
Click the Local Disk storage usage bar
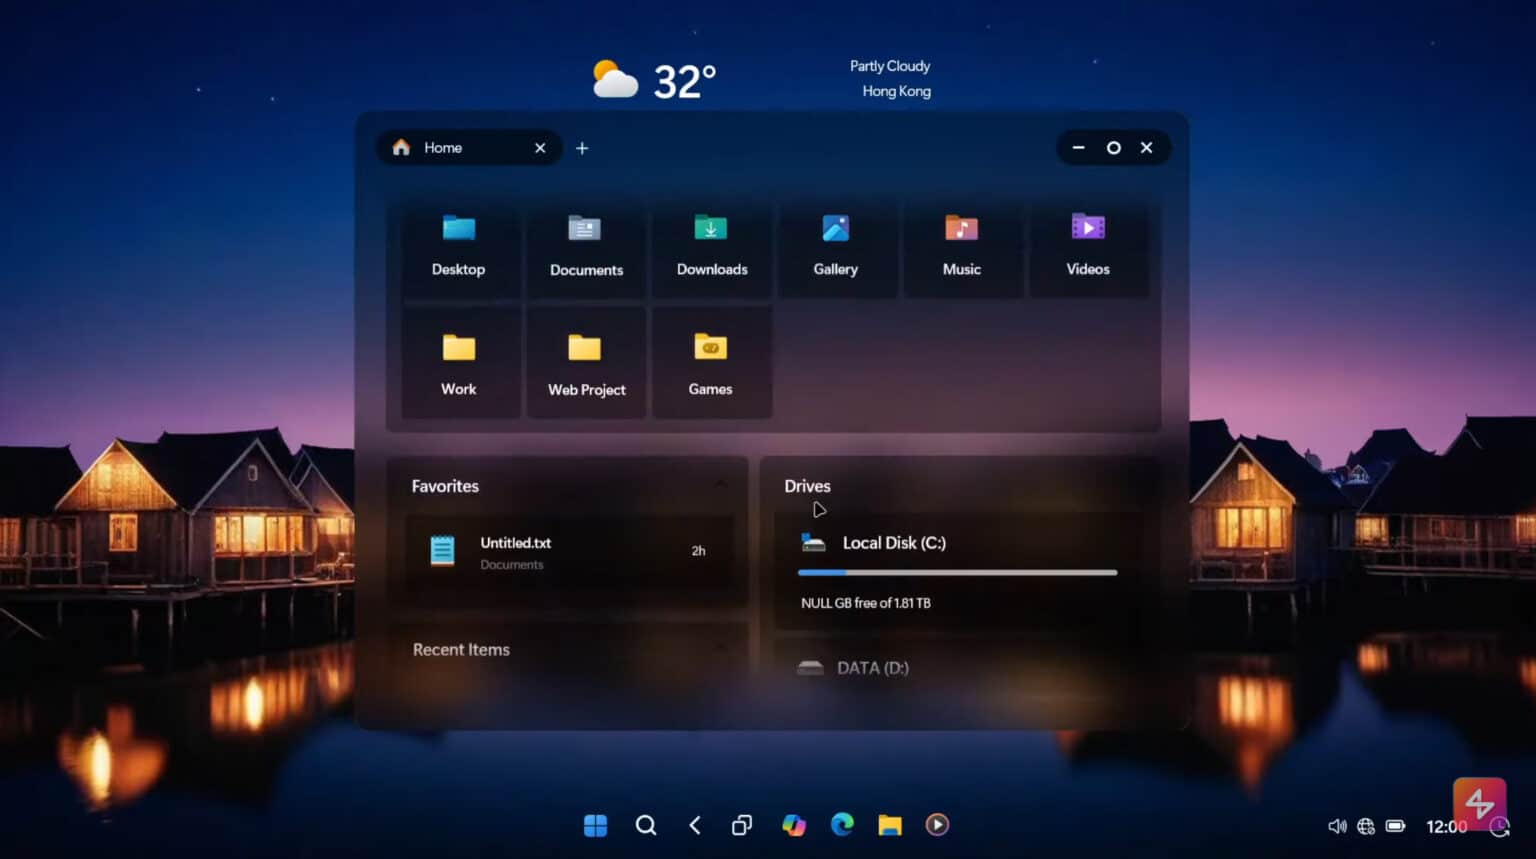[x=957, y=572]
